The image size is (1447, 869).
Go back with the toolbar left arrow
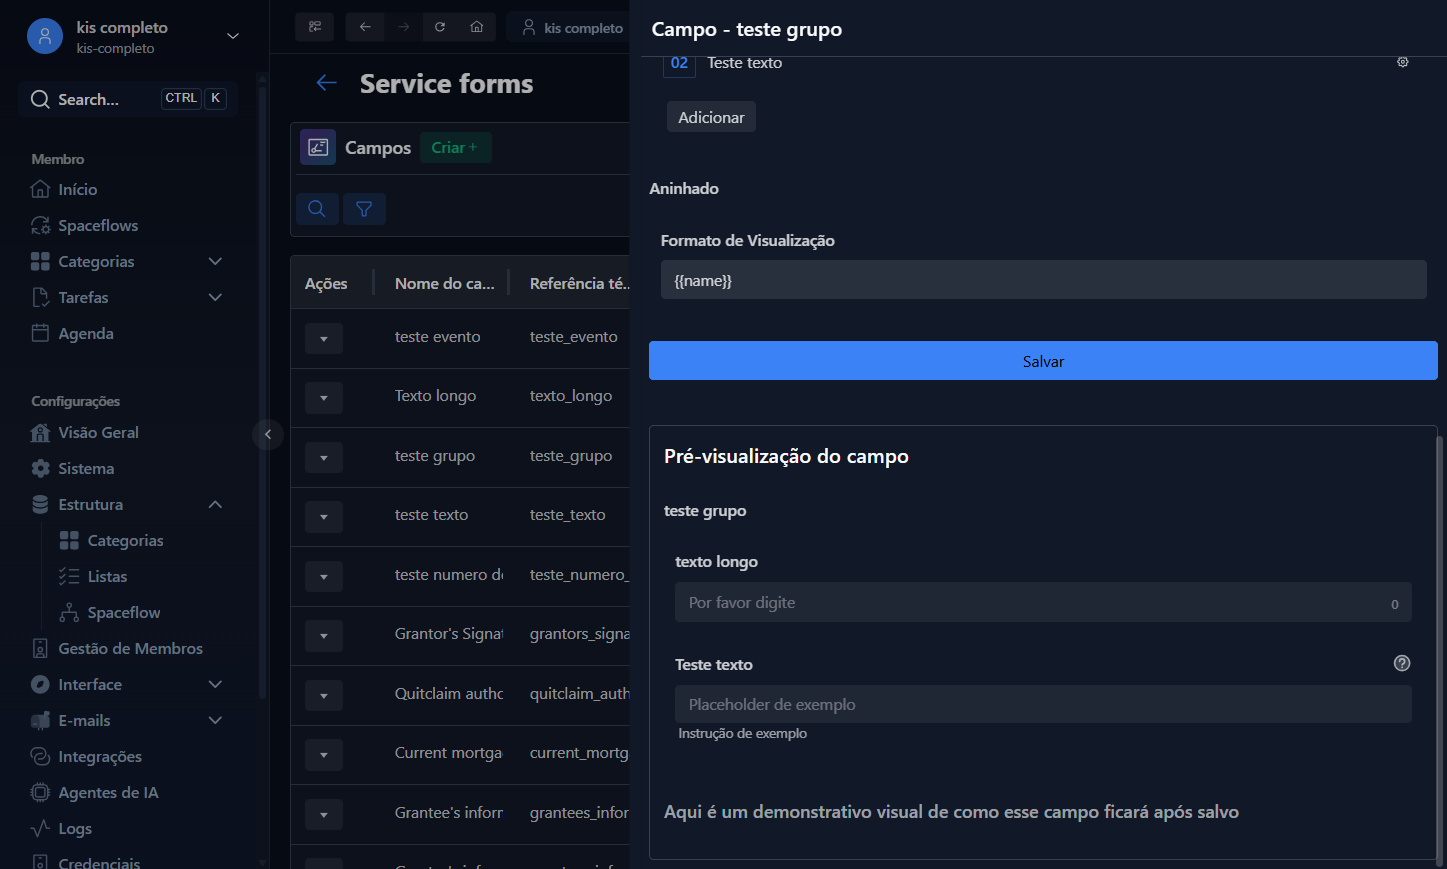[x=365, y=27]
